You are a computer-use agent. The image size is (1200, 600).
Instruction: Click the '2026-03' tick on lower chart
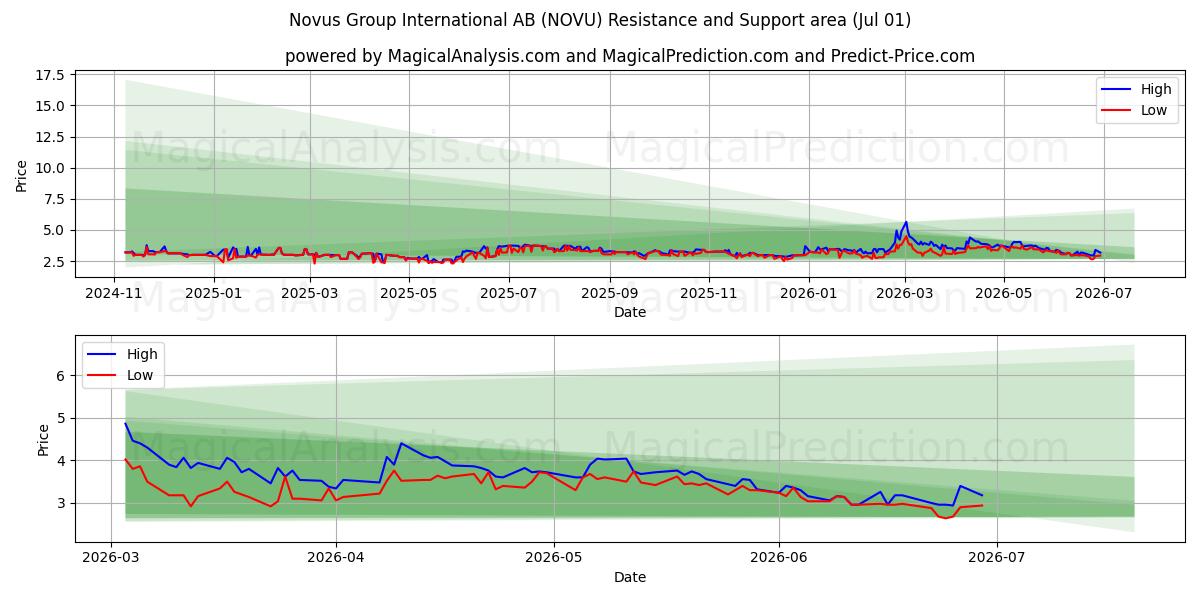pyautogui.click(x=111, y=558)
